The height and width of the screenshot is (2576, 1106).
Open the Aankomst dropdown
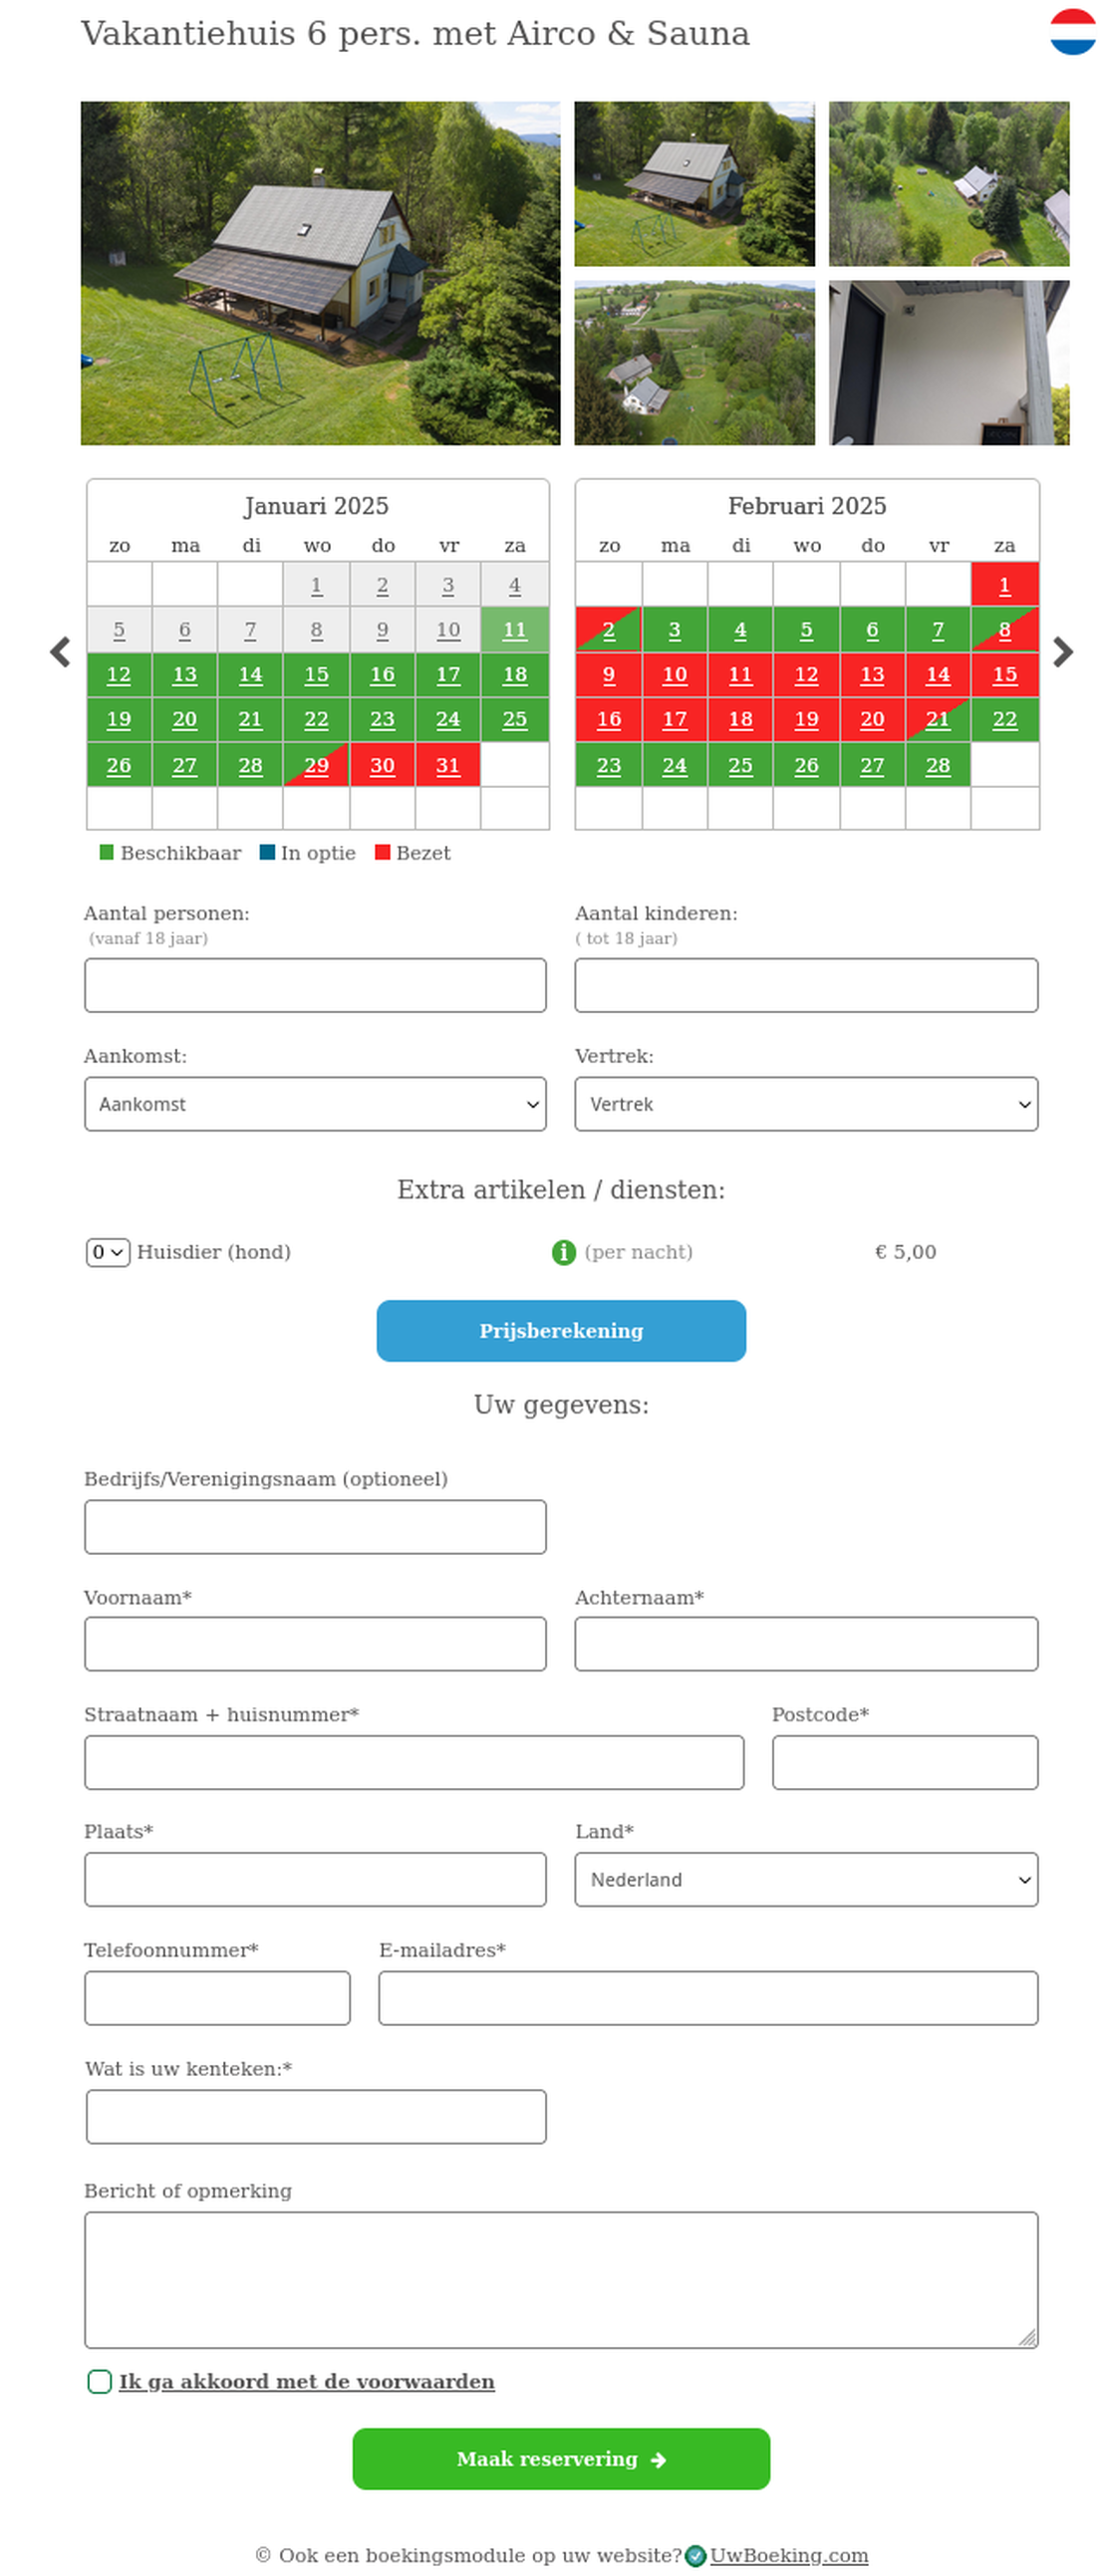[x=315, y=1104]
